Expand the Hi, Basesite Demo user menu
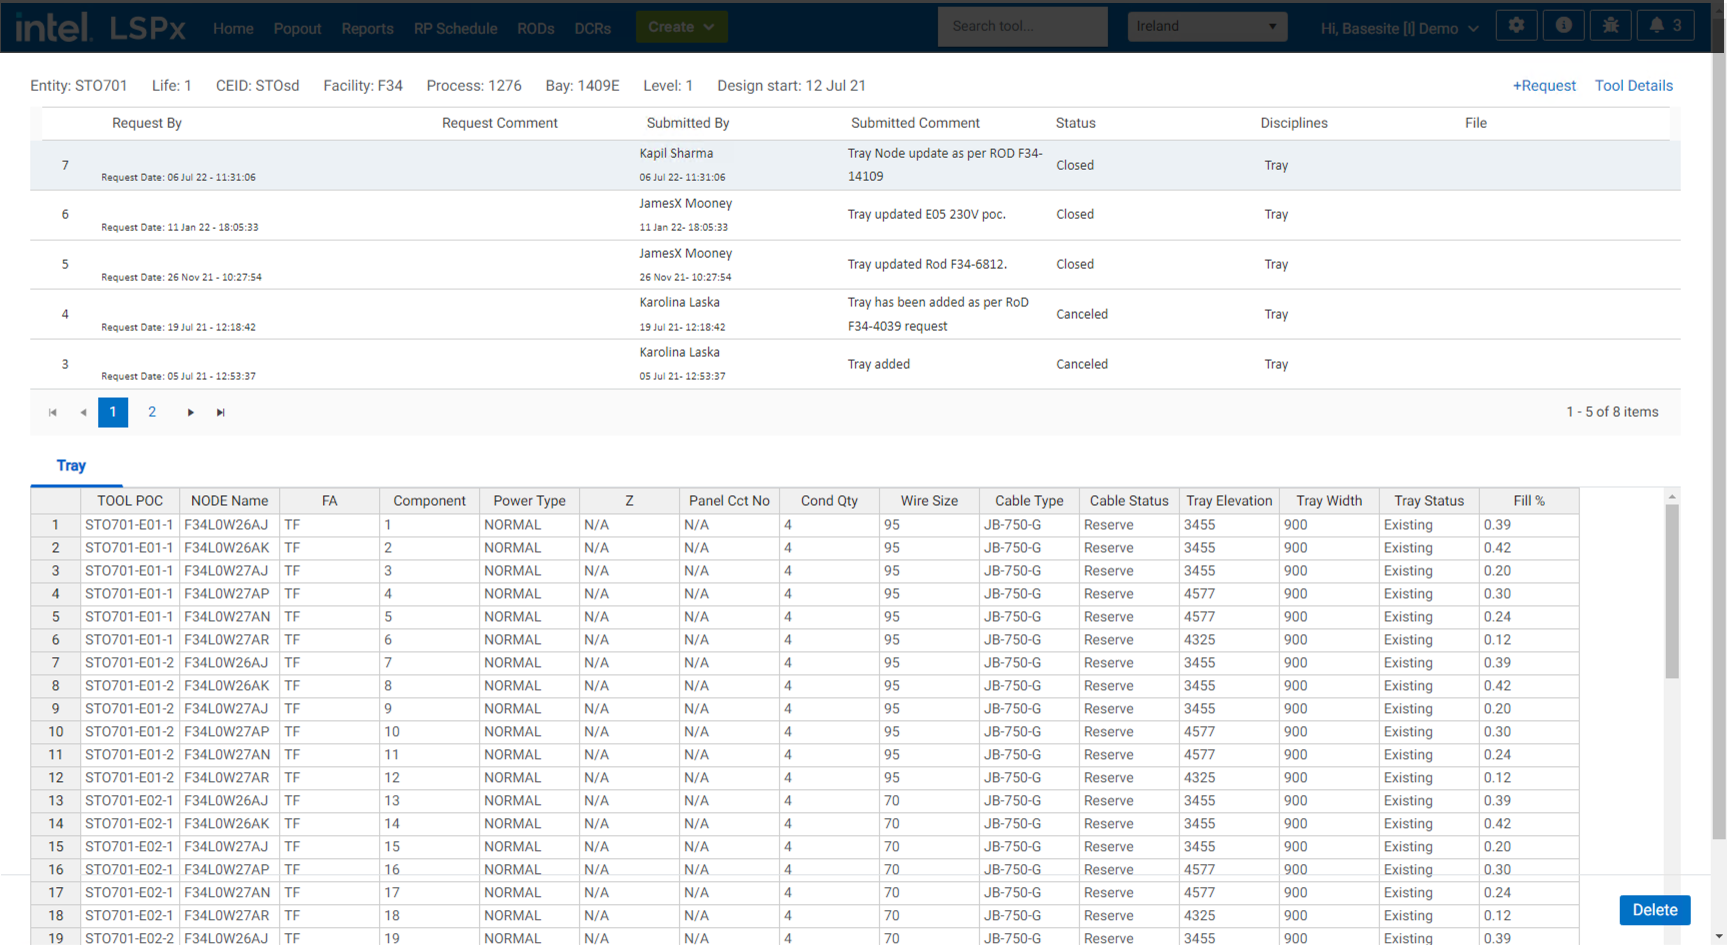The height and width of the screenshot is (945, 1727). coord(1398,28)
